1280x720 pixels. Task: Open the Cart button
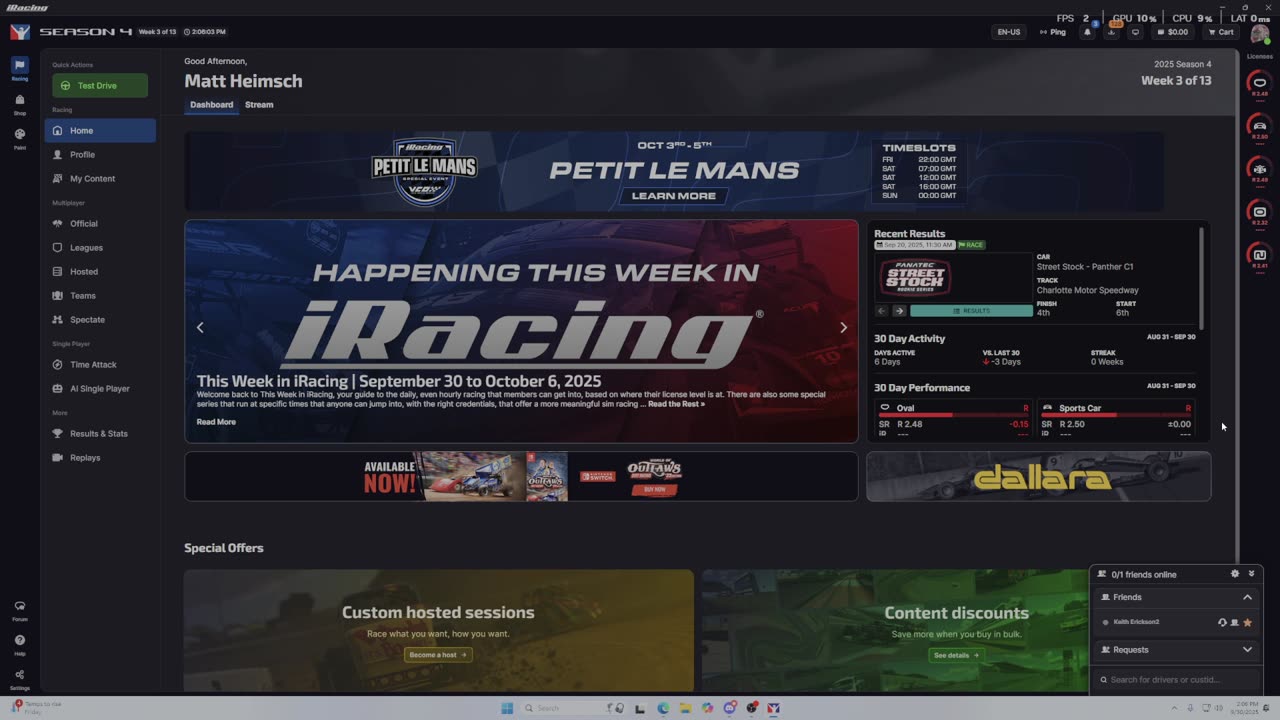pyautogui.click(x=1220, y=32)
